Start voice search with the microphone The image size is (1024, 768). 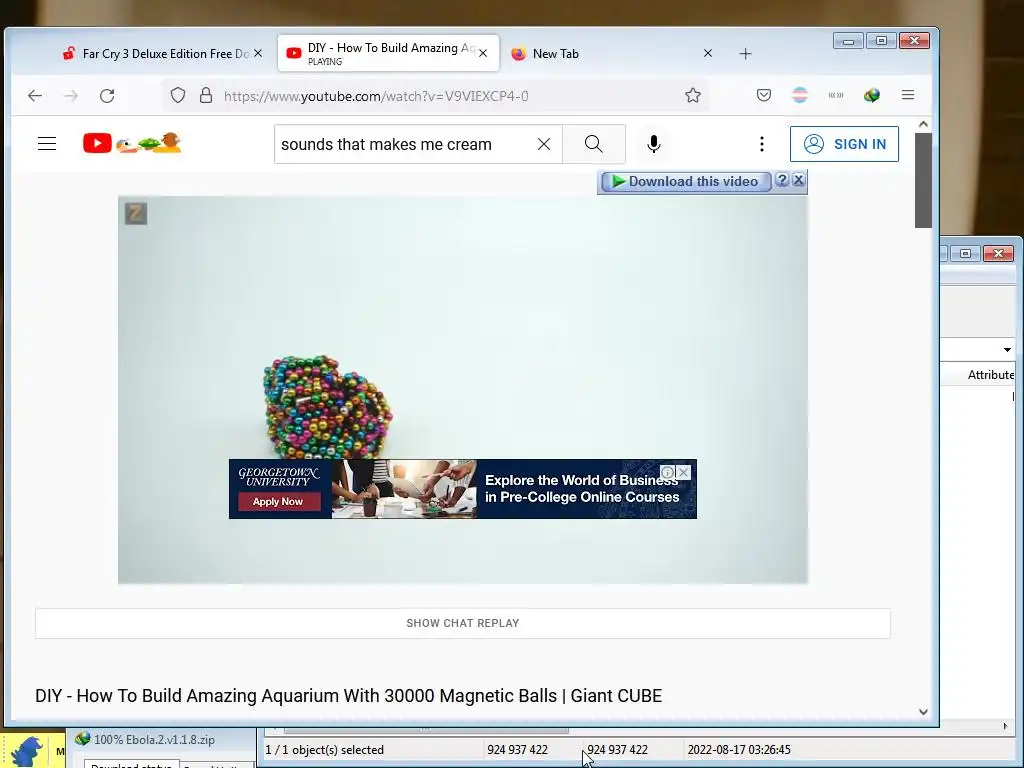[x=654, y=144]
